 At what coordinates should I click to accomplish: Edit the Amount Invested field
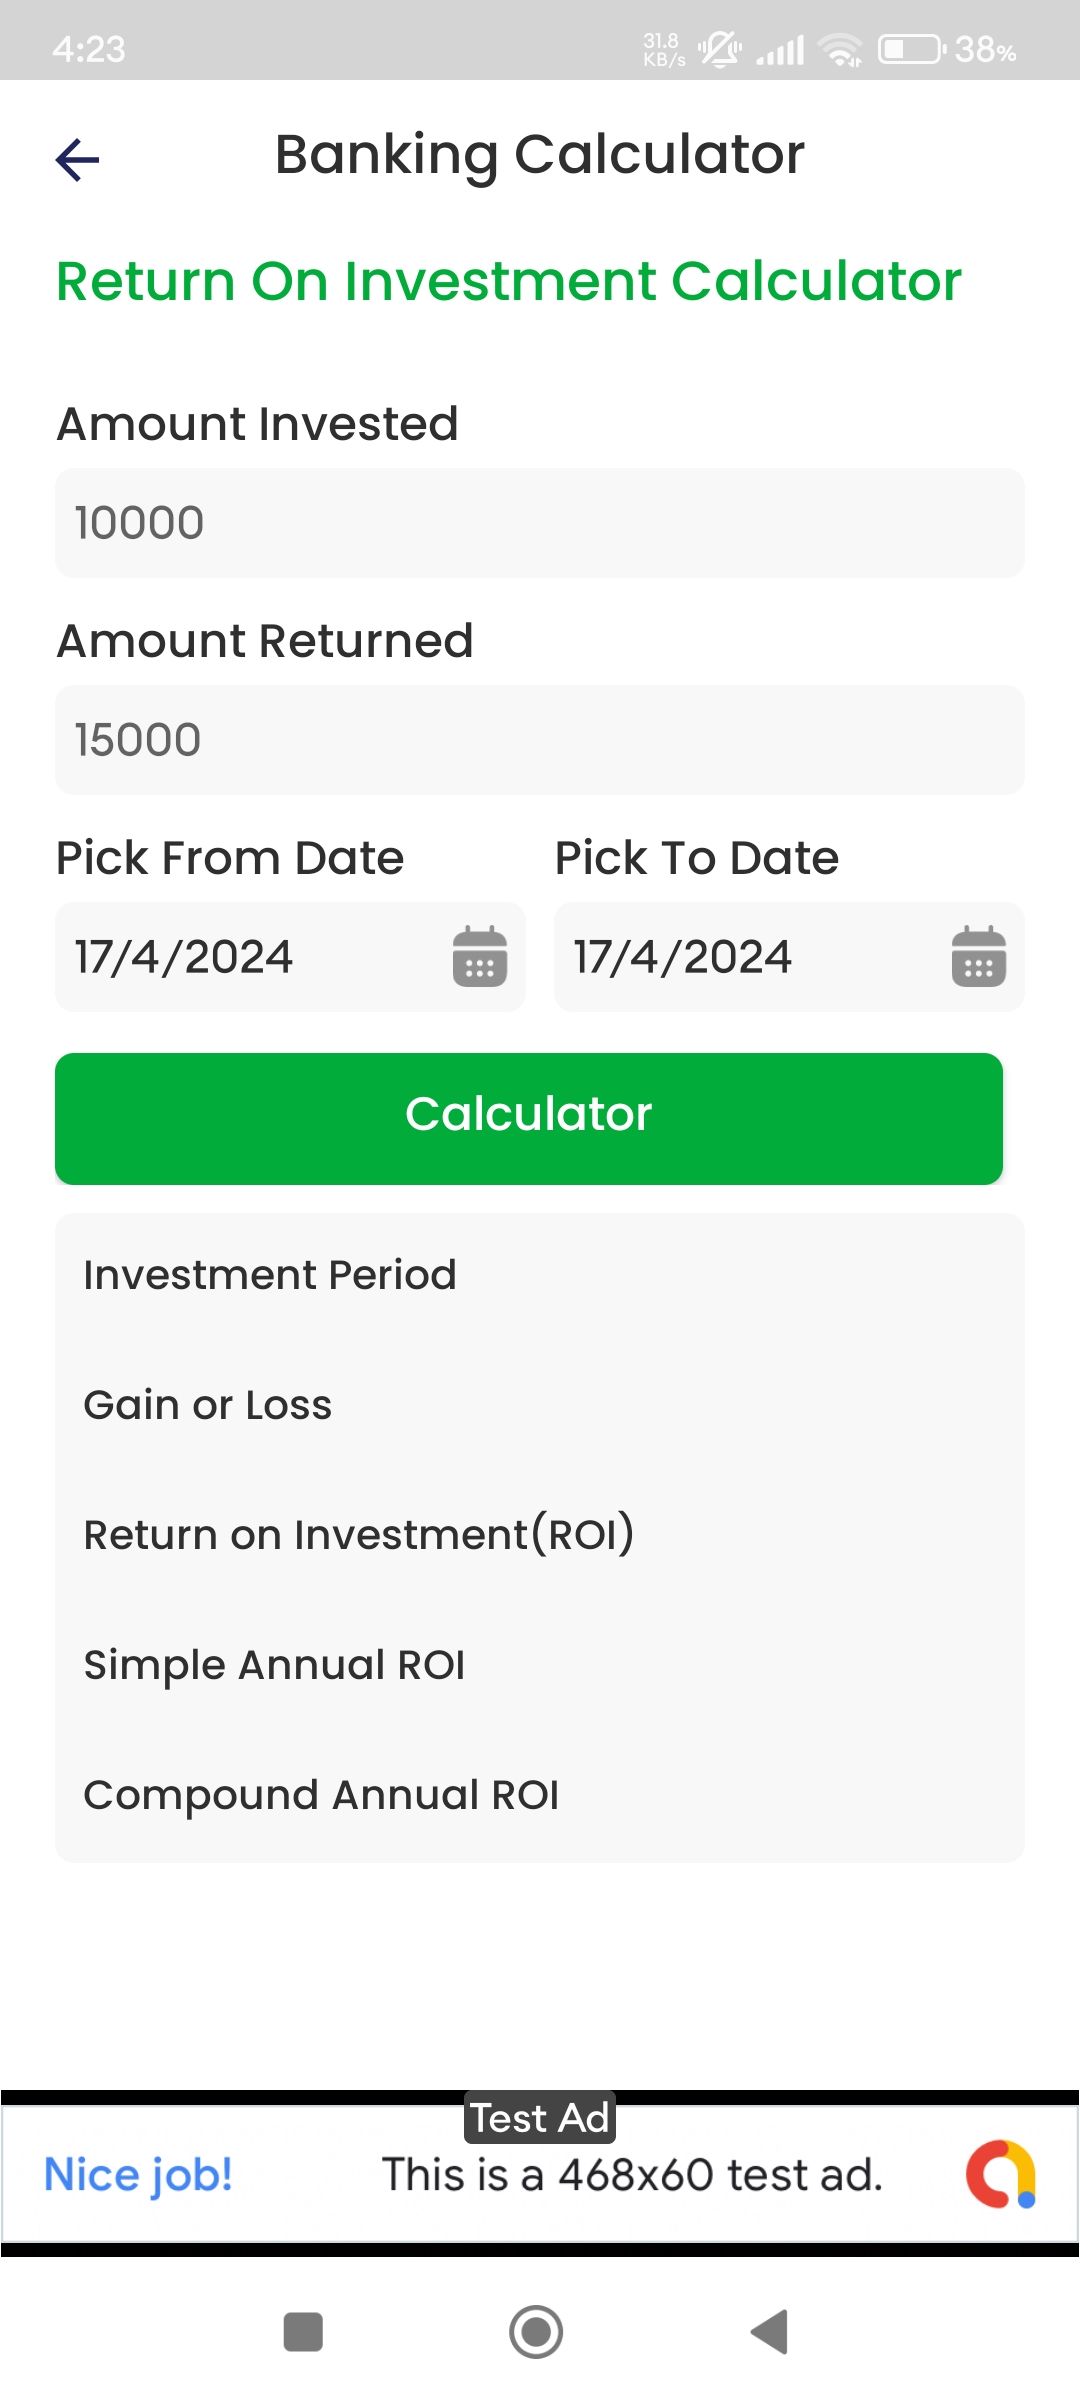(539, 523)
